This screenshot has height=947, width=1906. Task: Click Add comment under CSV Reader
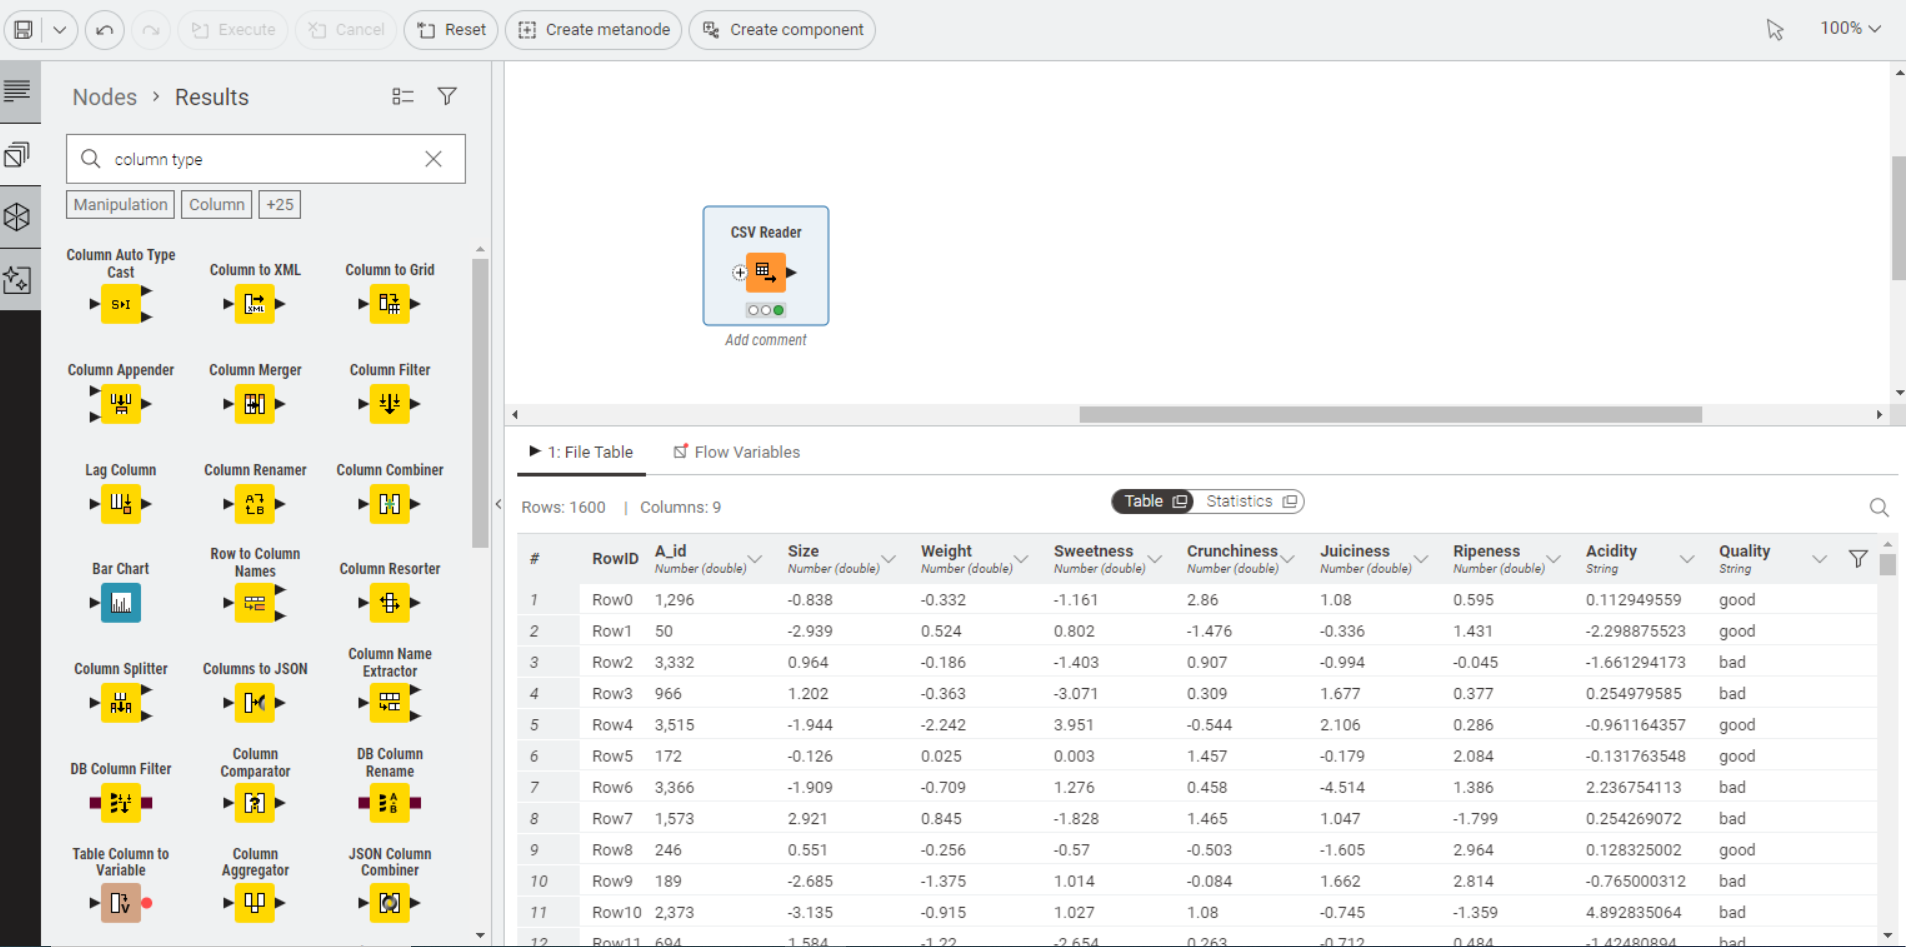tap(766, 340)
